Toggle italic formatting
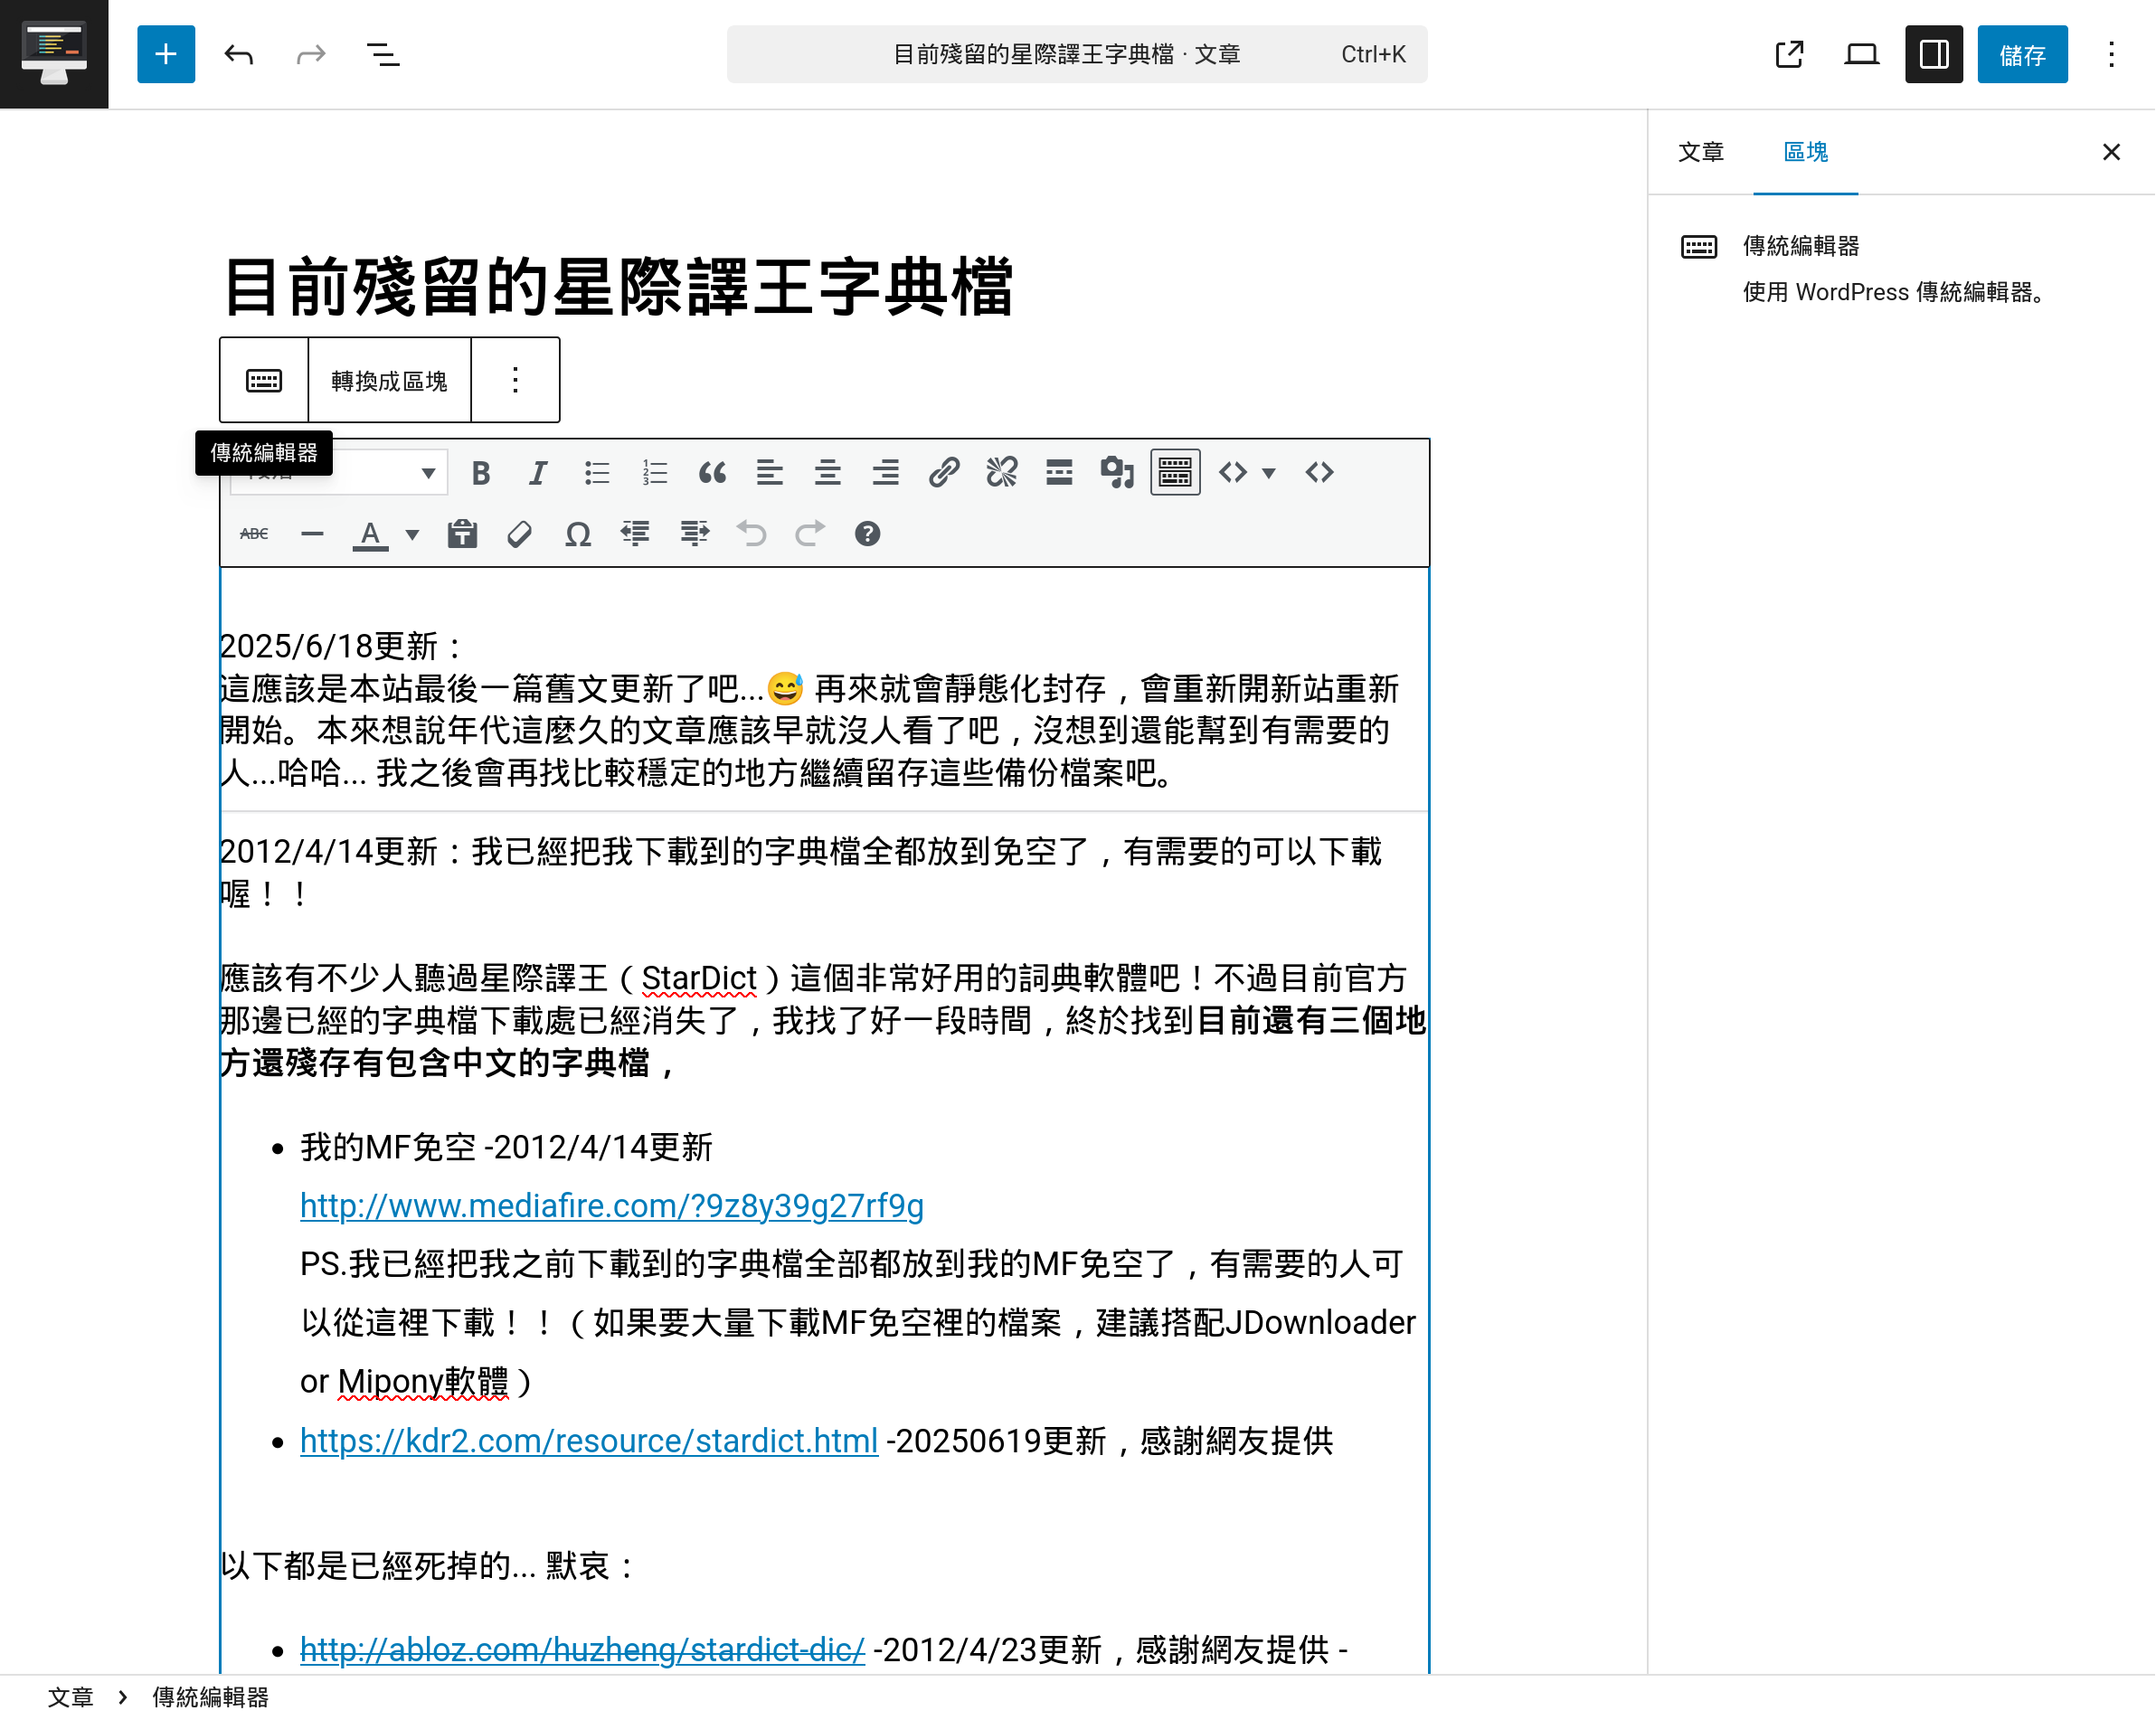 pyautogui.click(x=538, y=473)
